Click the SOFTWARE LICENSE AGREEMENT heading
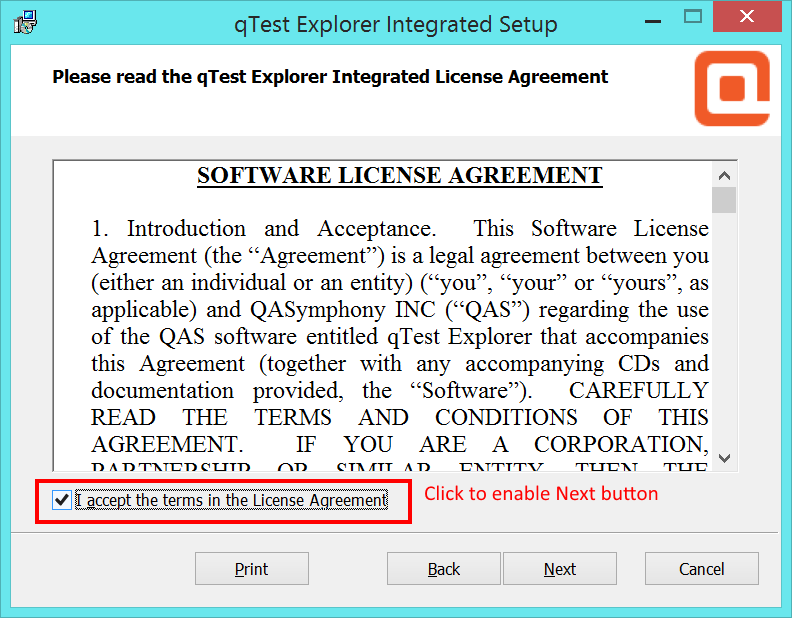This screenshot has height=618, width=792. [399, 176]
